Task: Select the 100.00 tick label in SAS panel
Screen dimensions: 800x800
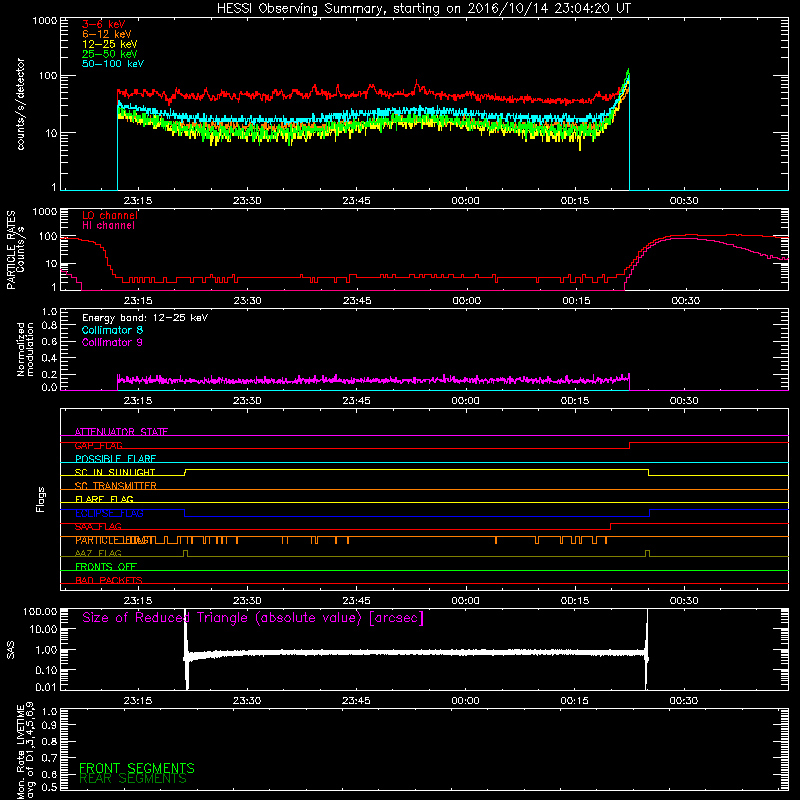Action: click(40, 612)
